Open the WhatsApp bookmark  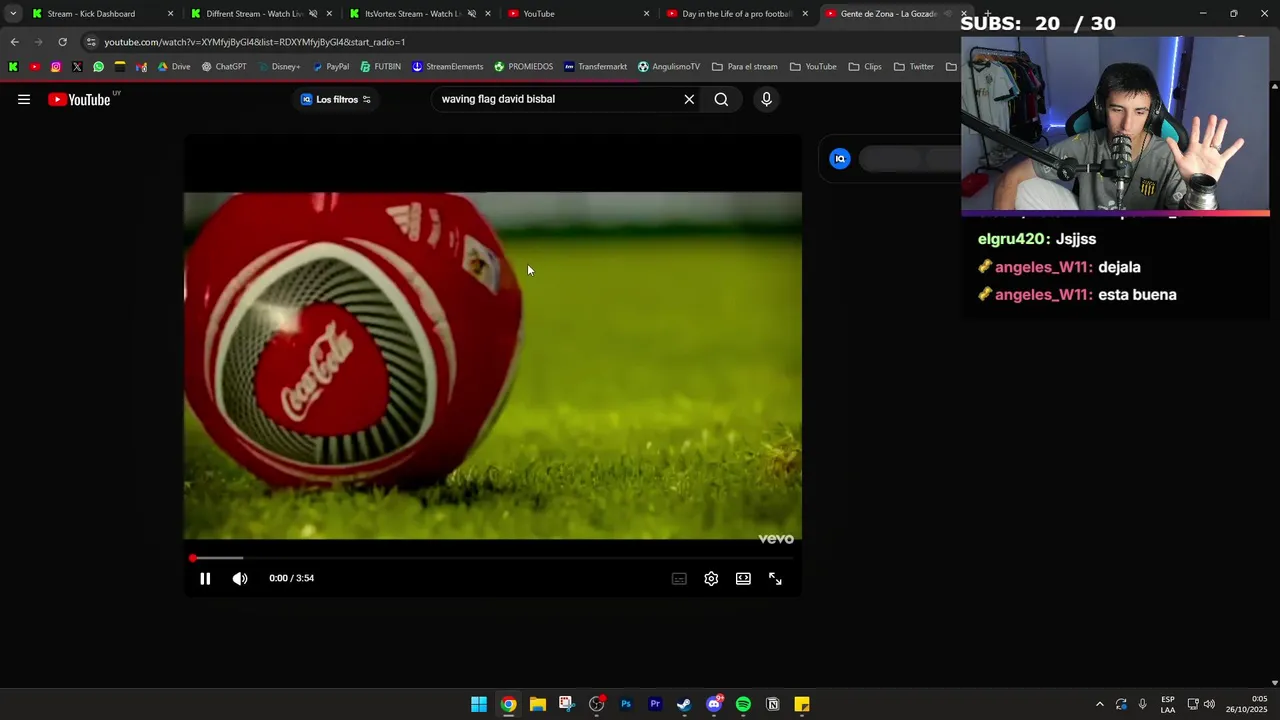[98, 67]
